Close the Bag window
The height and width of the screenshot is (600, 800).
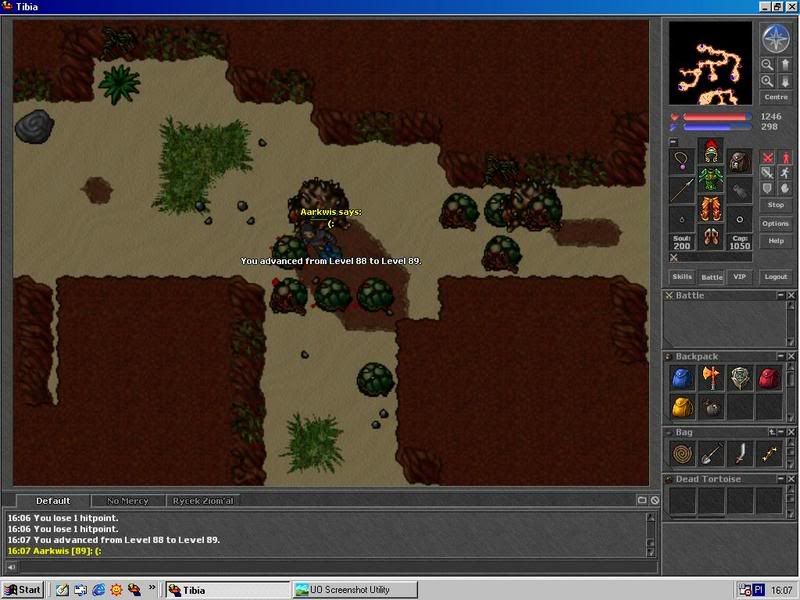[x=791, y=432]
